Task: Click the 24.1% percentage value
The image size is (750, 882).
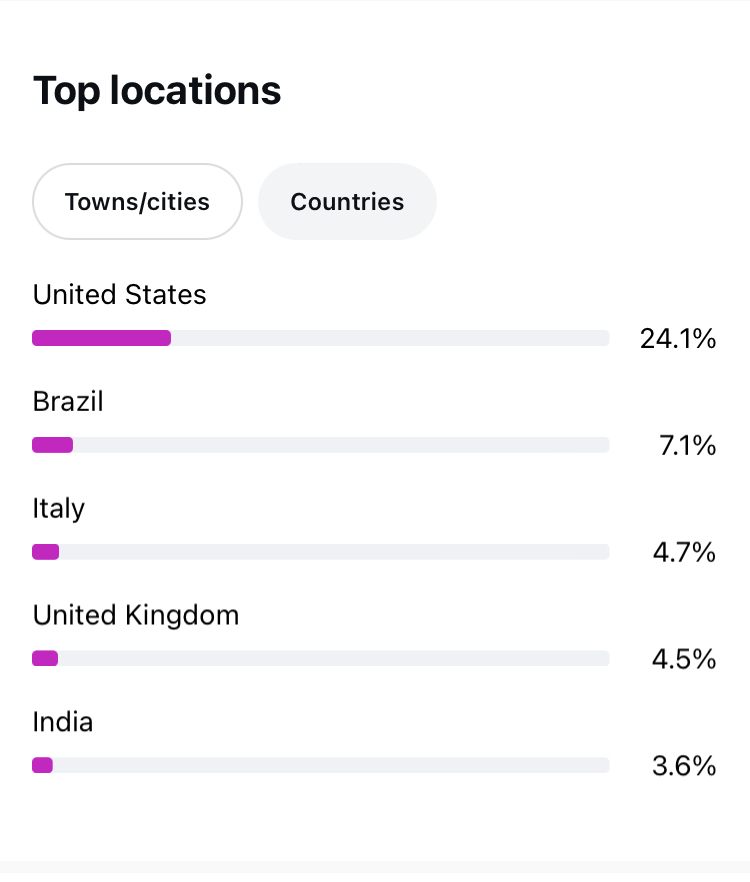Action: (677, 339)
